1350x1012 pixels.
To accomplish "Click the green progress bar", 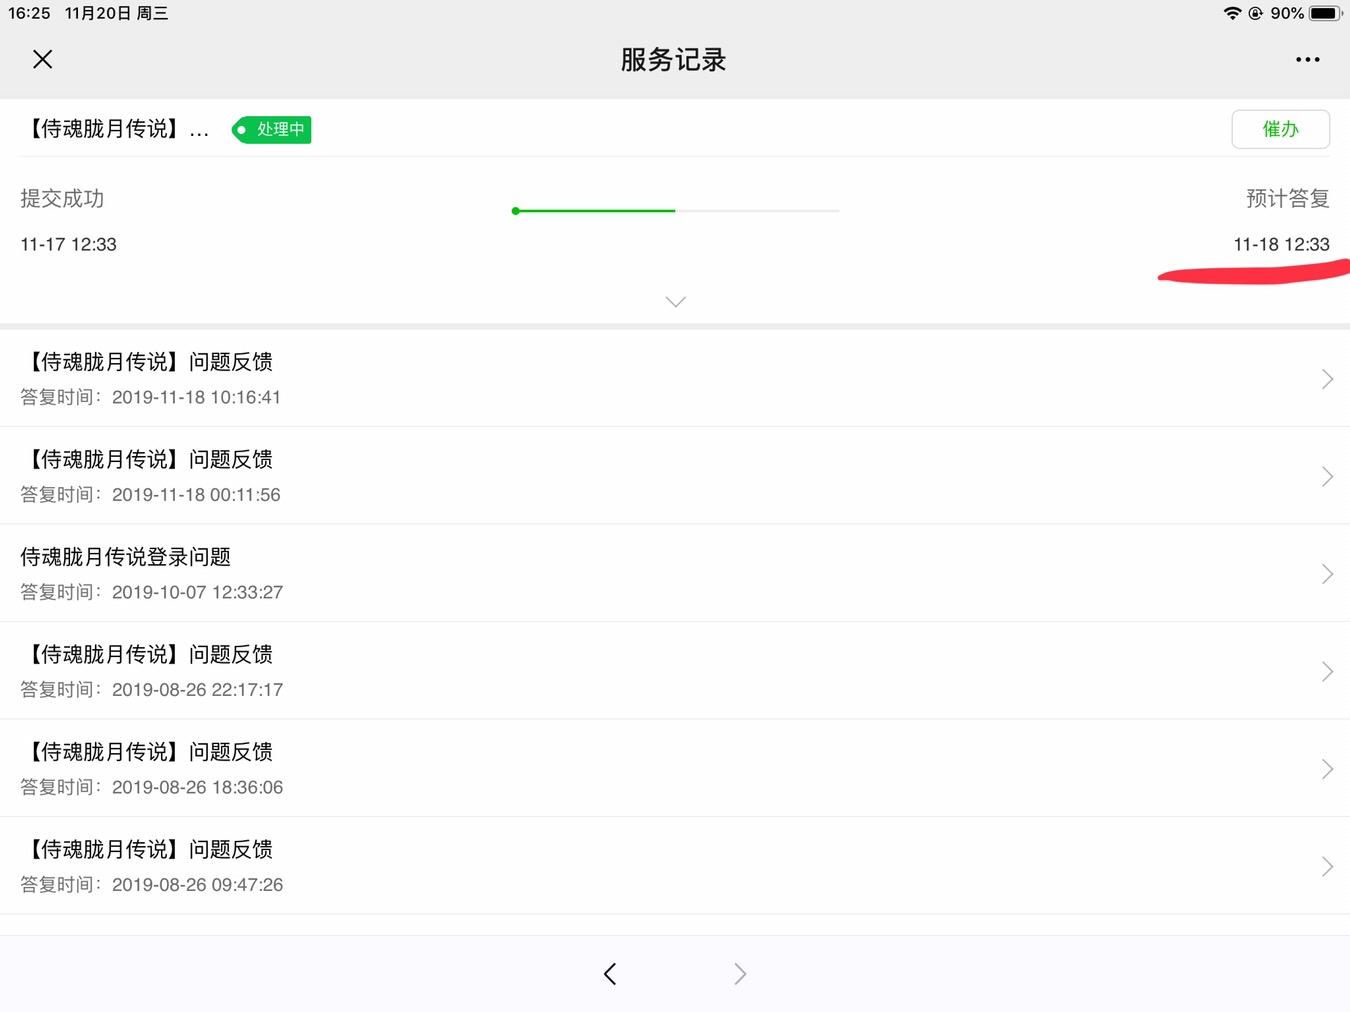I will pos(595,211).
